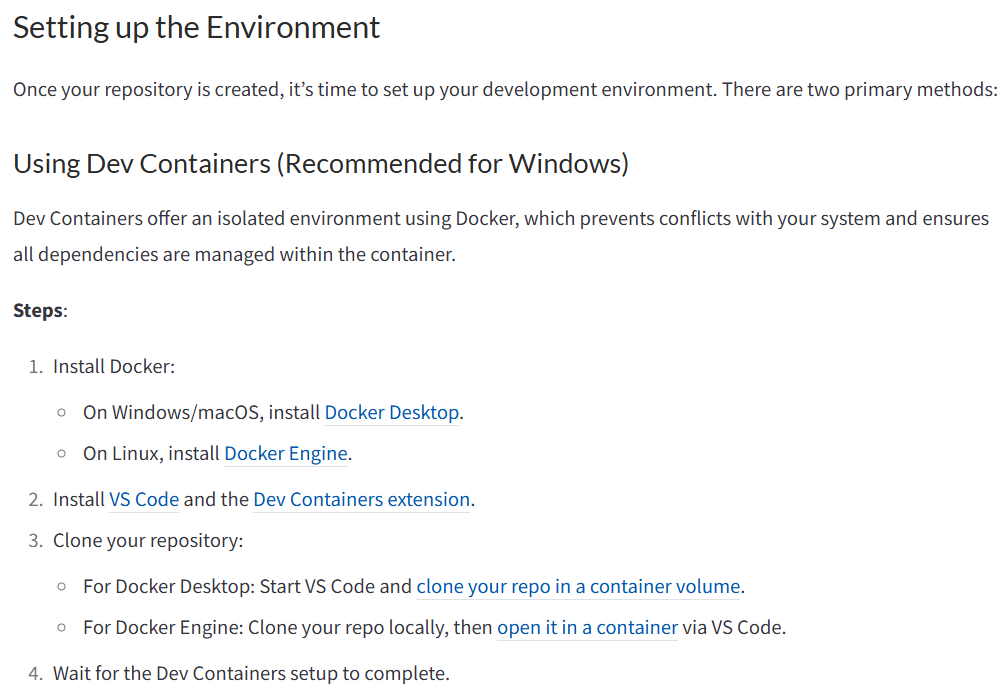This screenshot has height=695, width=1004.
Task: Click the "On Windows/macOS, install" bullet text
Action: click(202, 412)
